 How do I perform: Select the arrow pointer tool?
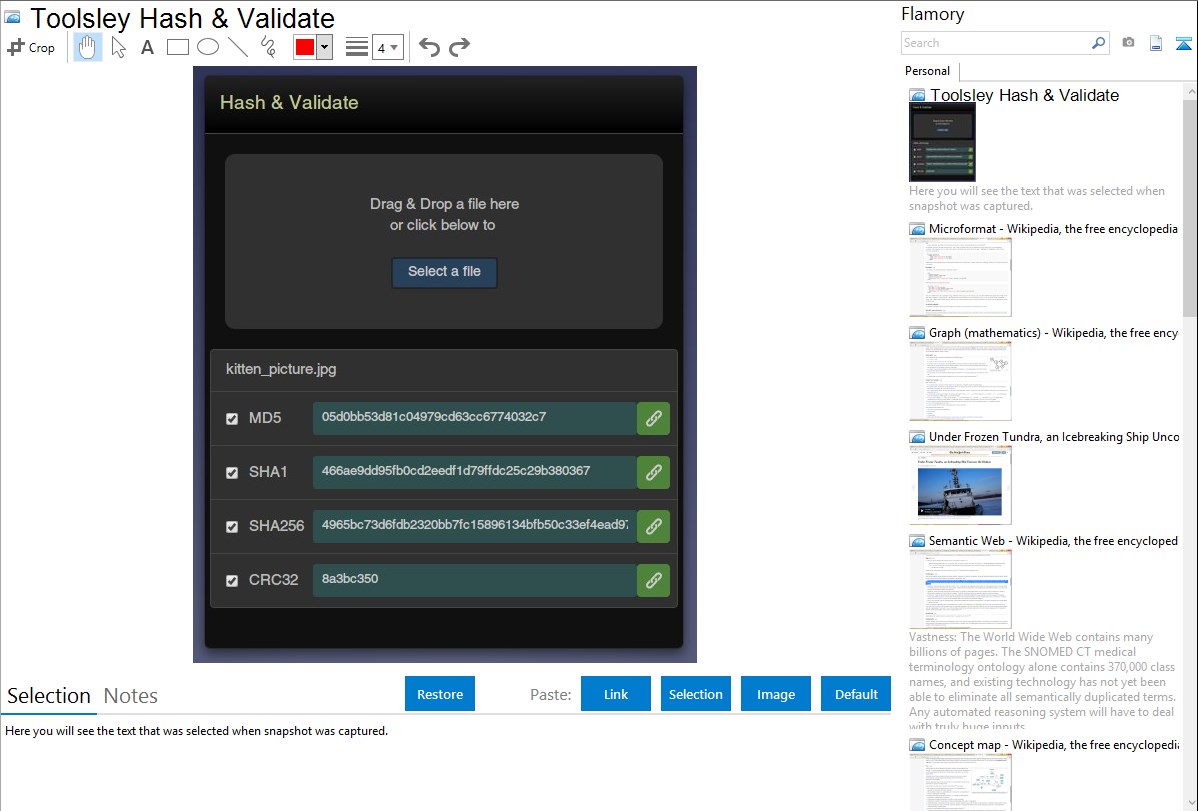pyautogui.click(x=118, y=47)
